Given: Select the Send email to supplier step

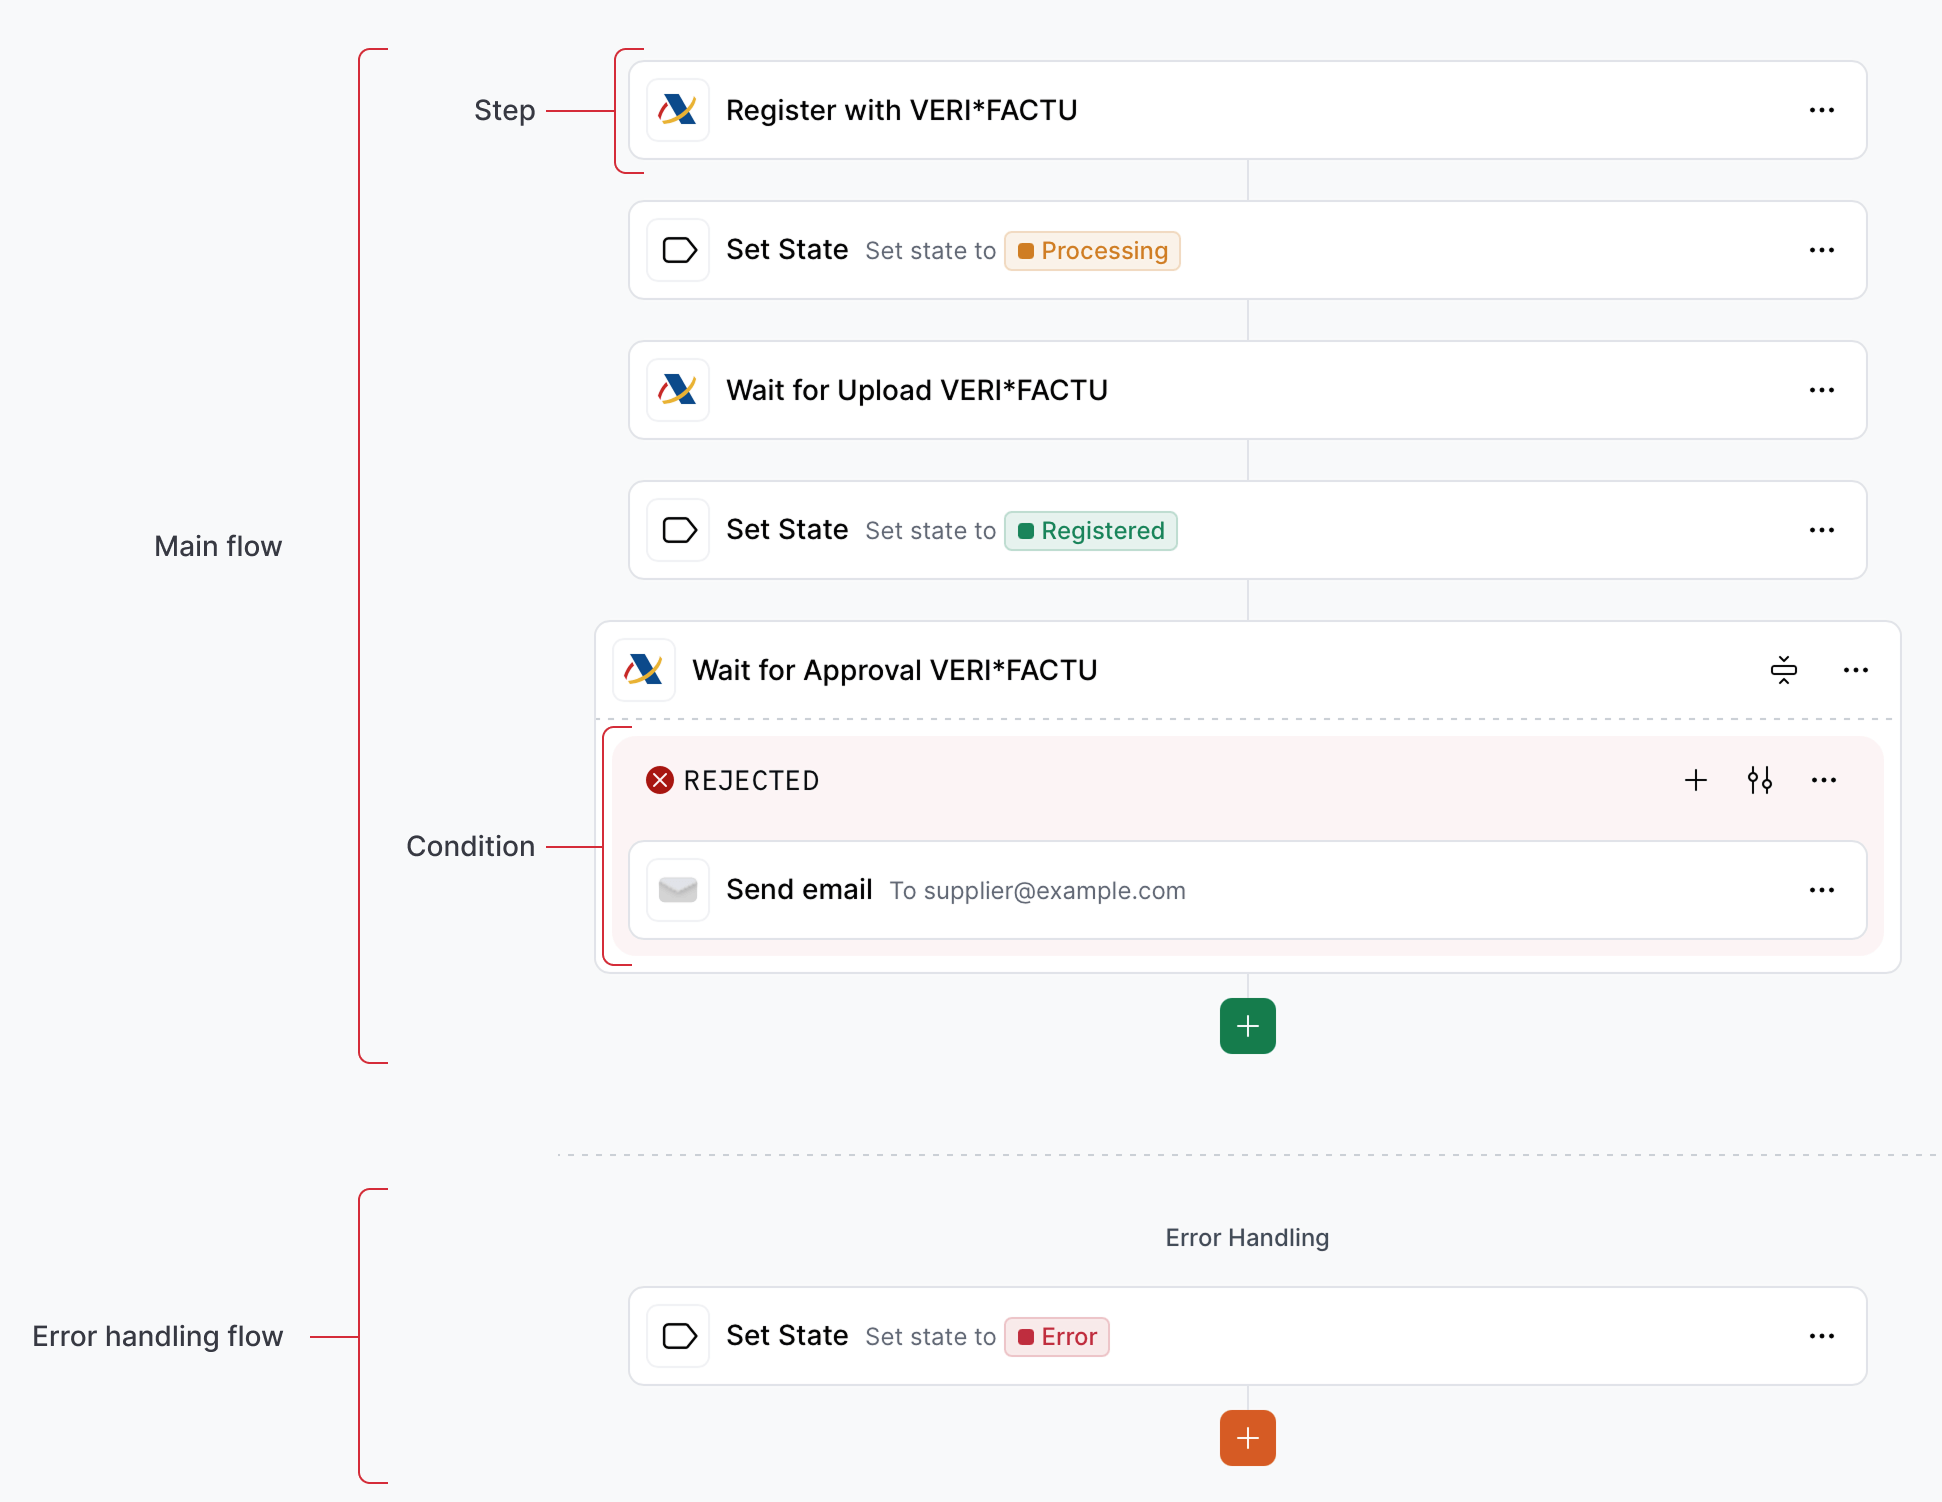Looking at the screenshot, I should pyautogui.click(x=1100, y=890).
